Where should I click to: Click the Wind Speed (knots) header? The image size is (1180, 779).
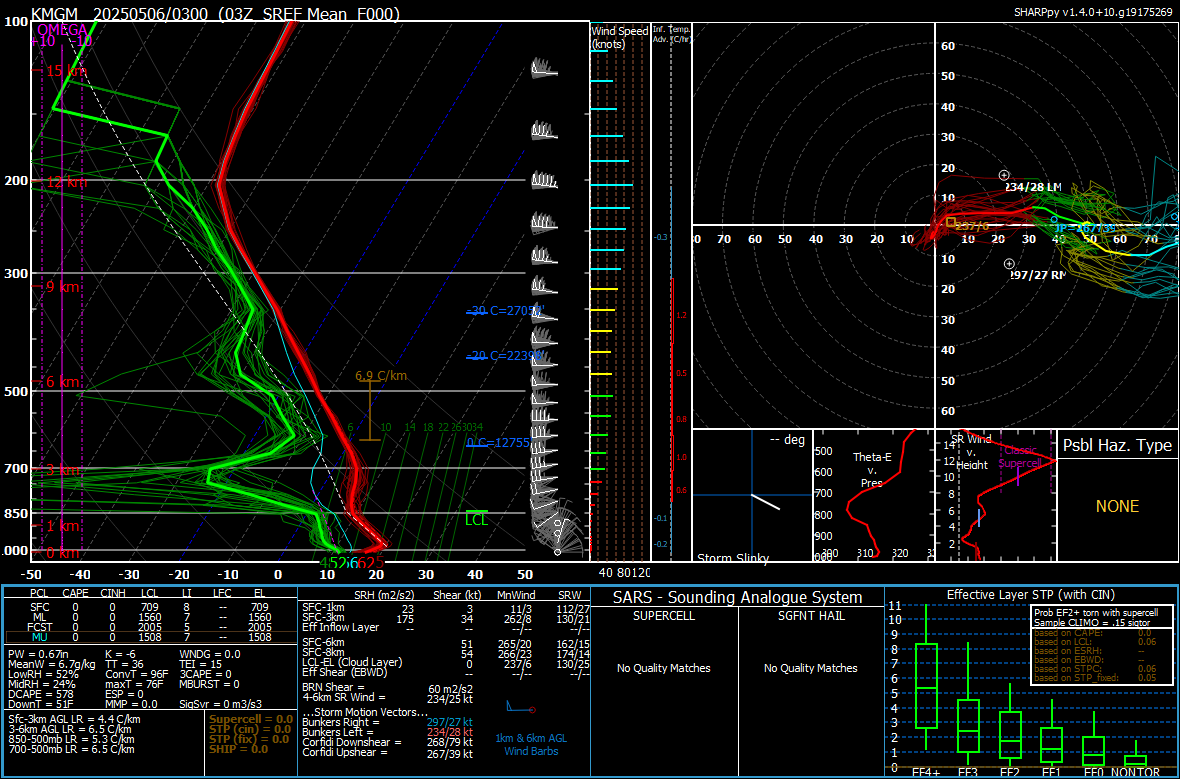(619, 38)
